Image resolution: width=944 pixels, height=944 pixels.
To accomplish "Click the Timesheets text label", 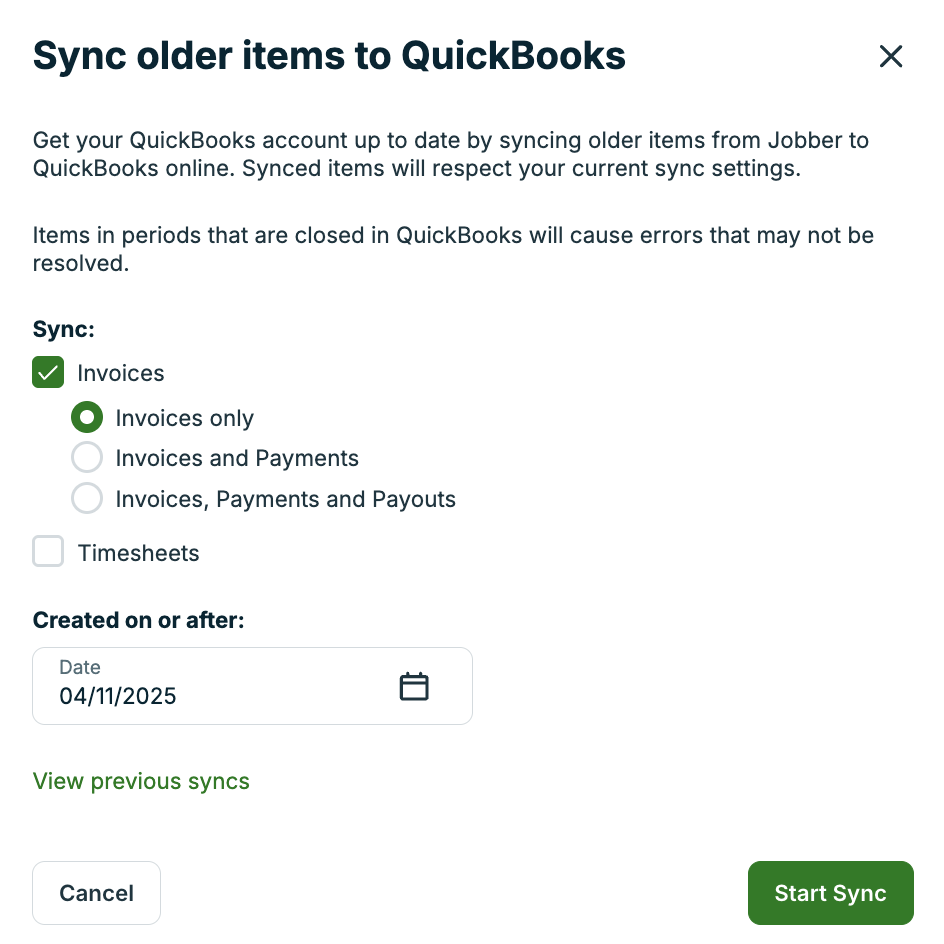I will pyautogui.click(x=138, y=553).
